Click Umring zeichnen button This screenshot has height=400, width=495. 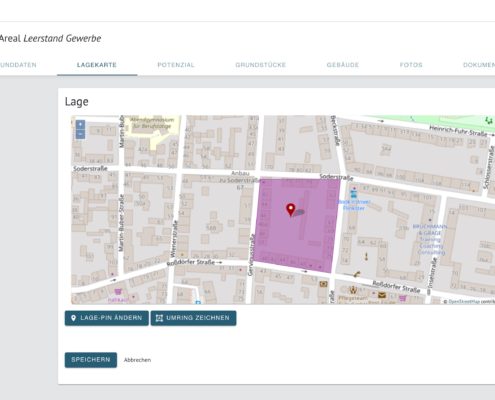click(x=193, y=318)
